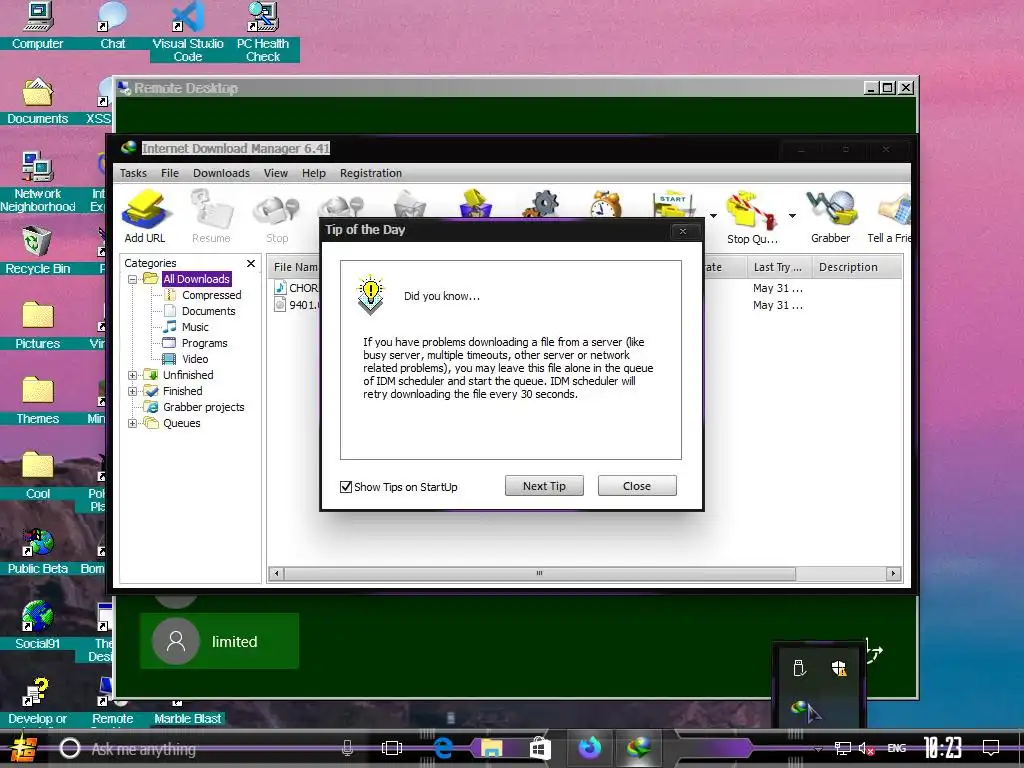Image resolution: width=1024 pixels, height=768 pixels.
Task: Open the Marble Blast desktop shortcut
Action: [x=187, y=718]
